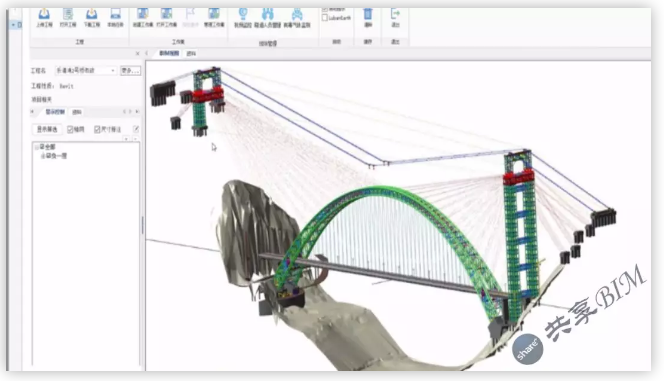Image resolution: width=664 pixels, height=381 pixels.
Task: Open Tunnel Personnel Management (隧道人员管理)
Action: 268,14
